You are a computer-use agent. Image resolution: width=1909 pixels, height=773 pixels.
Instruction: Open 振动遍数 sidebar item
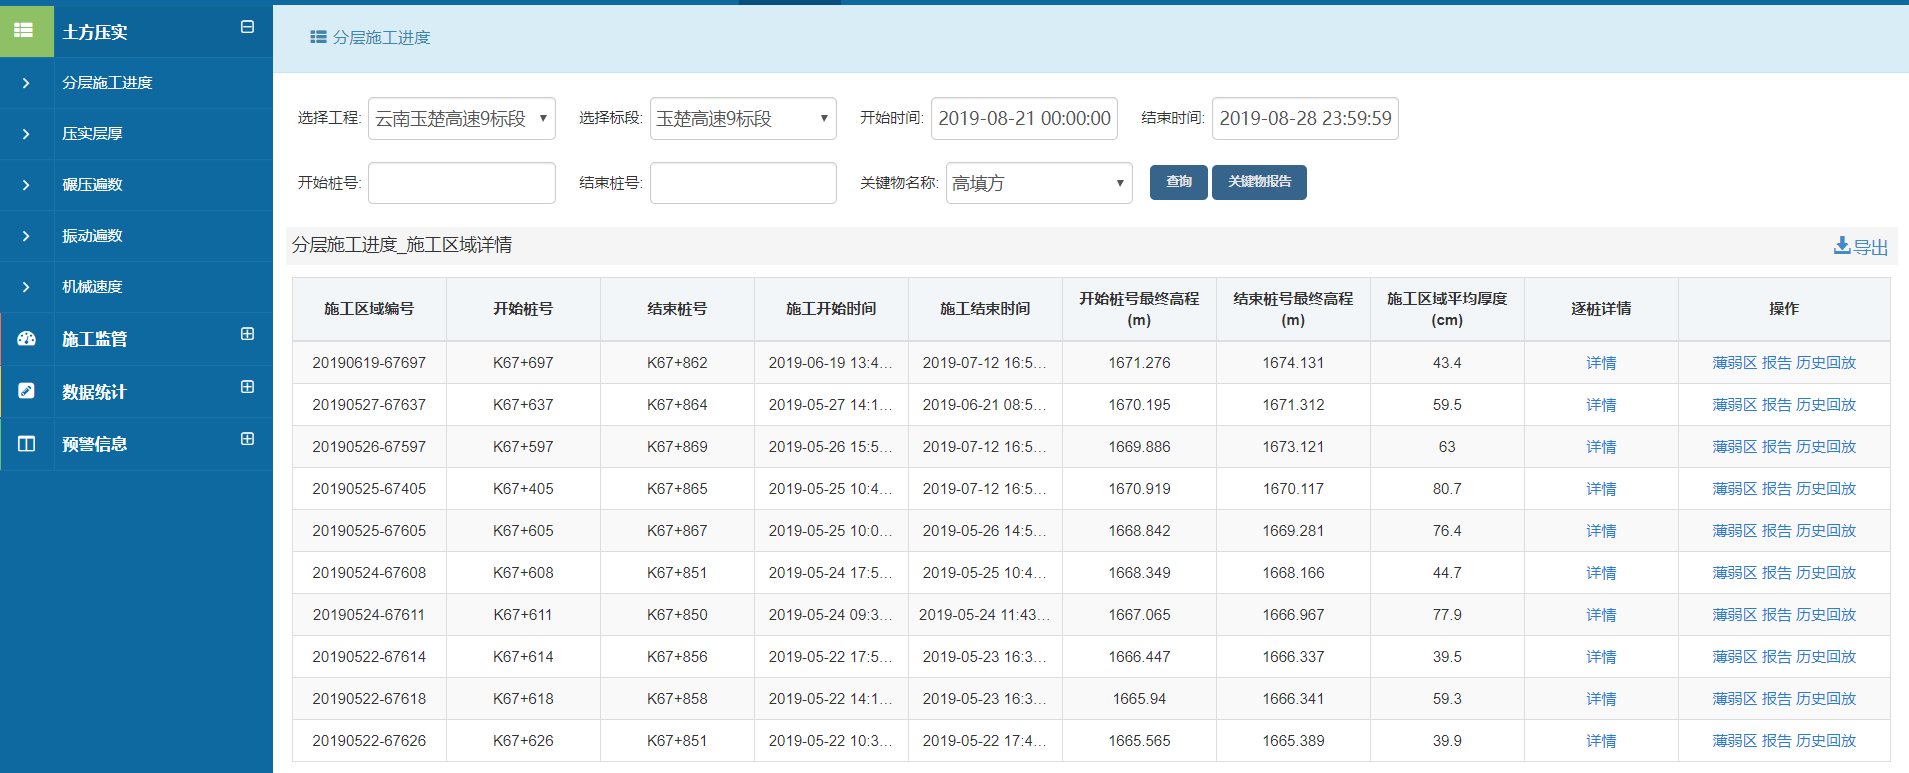tap(92, 236)
